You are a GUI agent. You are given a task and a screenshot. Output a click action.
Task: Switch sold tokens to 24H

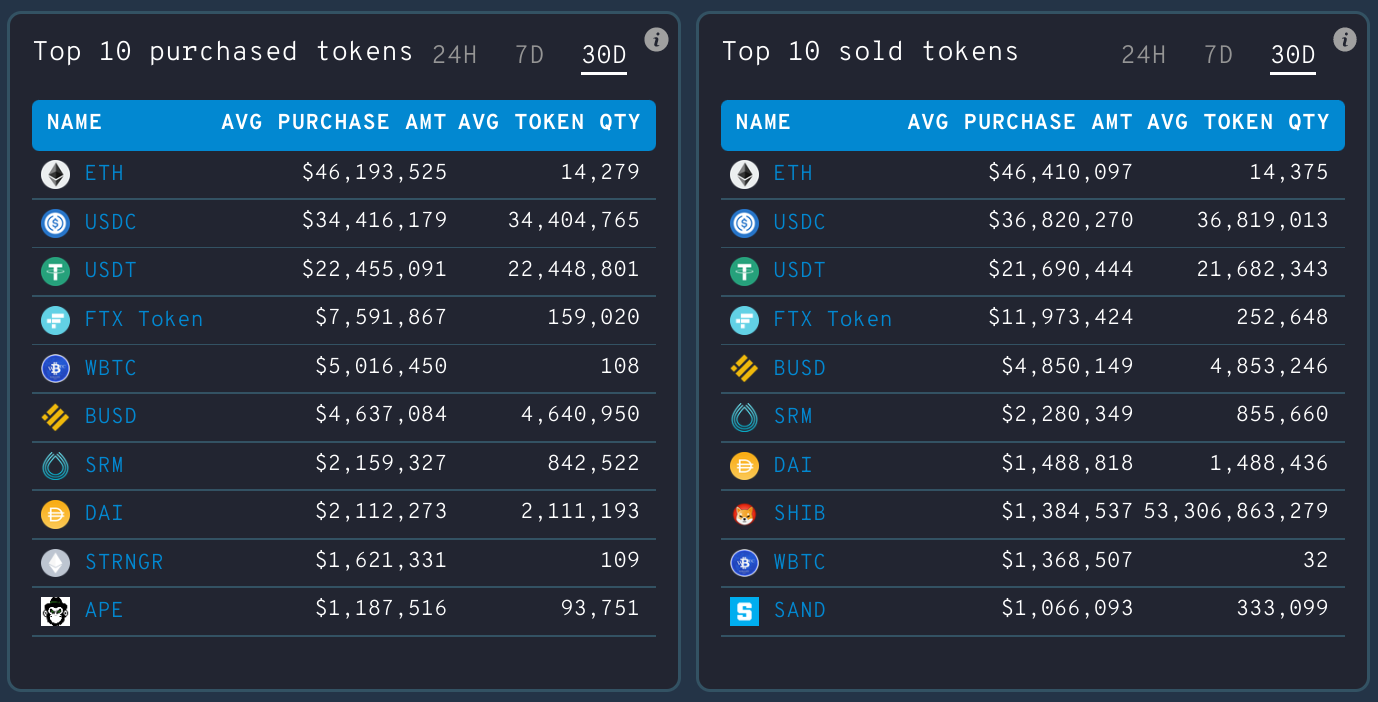(1144, 55)
